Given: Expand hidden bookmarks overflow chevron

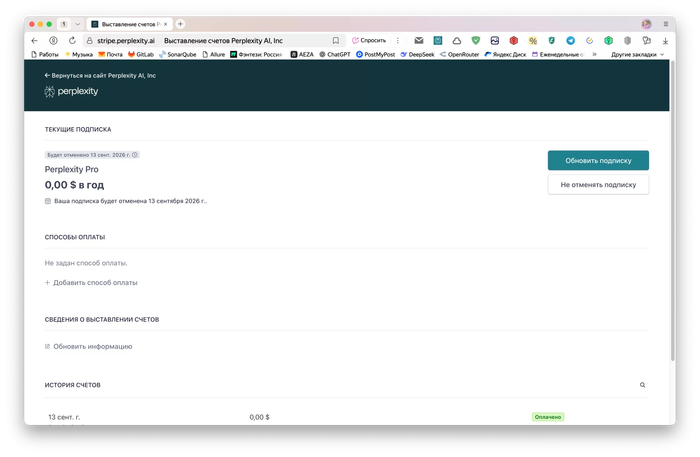Looking at the screenshot, I should click(x=594, y=54).
